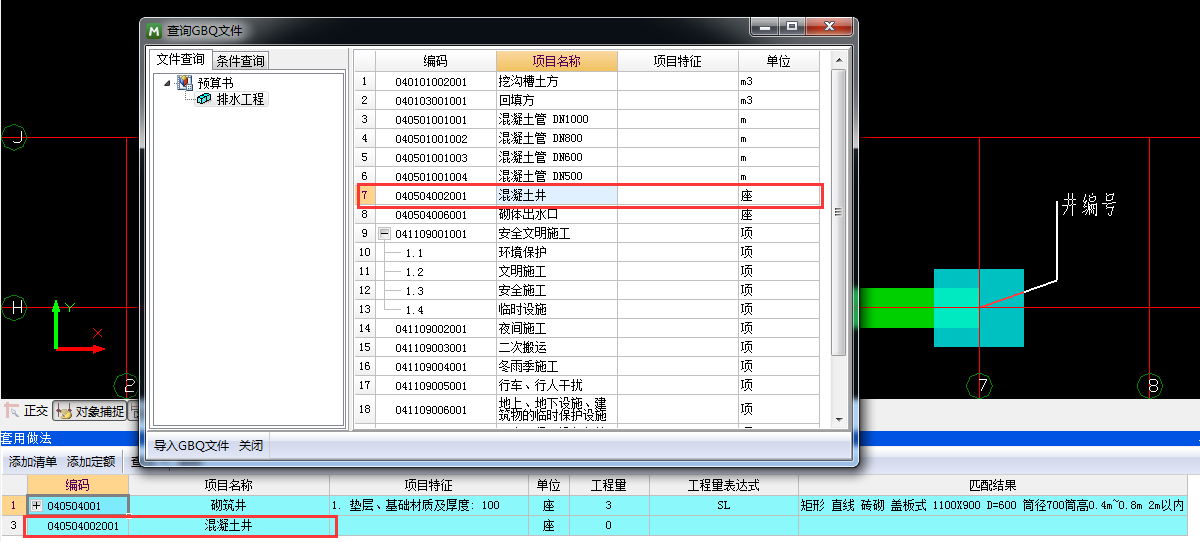Switch to the 文件查询 tab

click(x=180, y=60)
